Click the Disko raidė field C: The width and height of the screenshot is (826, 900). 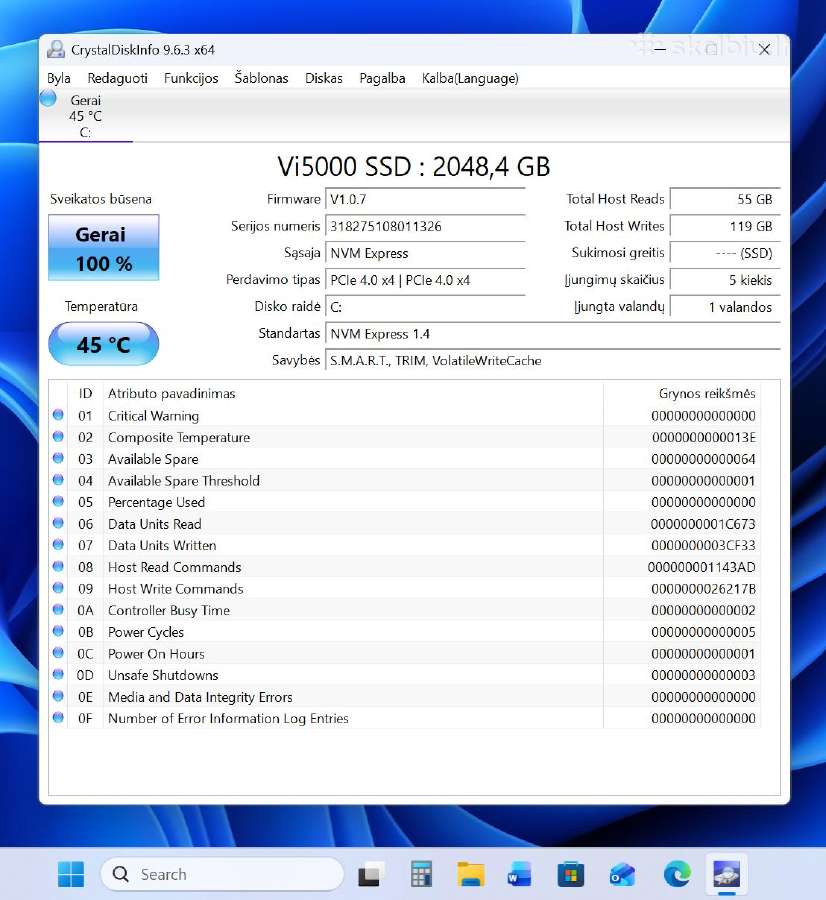[x=425, y=307]
